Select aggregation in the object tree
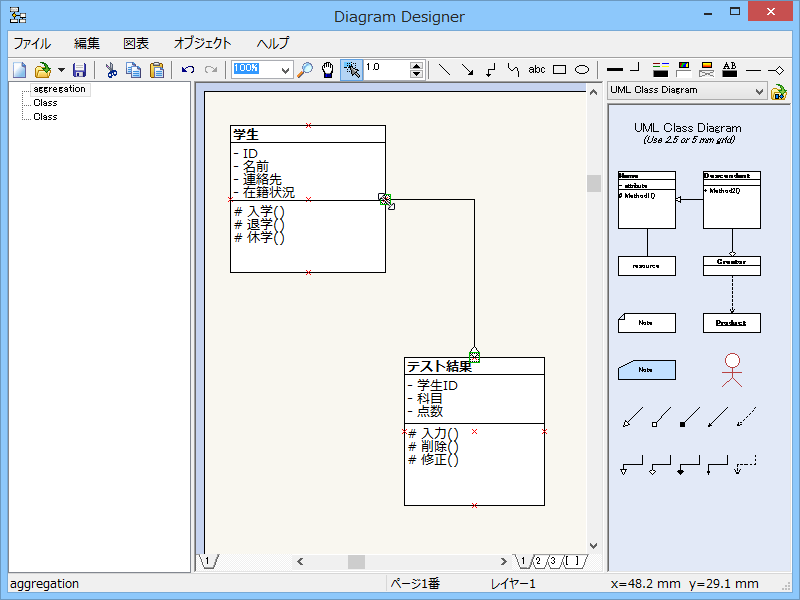This screenshot has height=600, width=800. [60, 89]
